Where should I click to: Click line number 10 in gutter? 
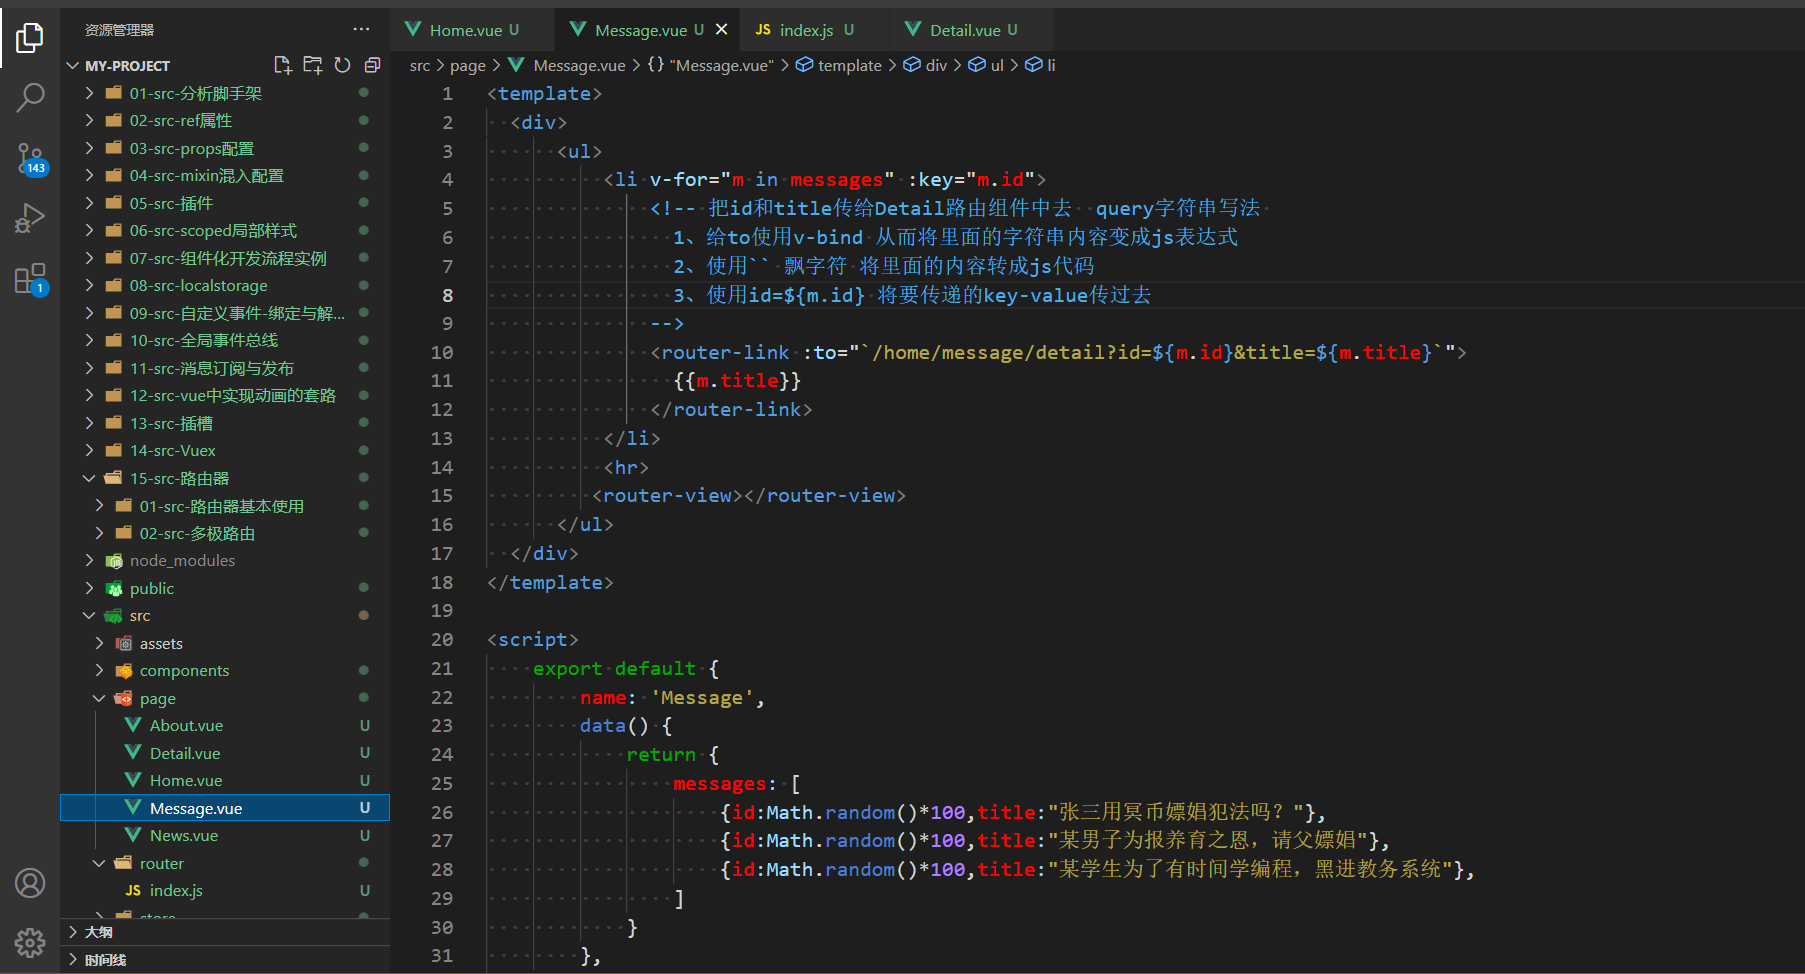click(x=441, y=352)
